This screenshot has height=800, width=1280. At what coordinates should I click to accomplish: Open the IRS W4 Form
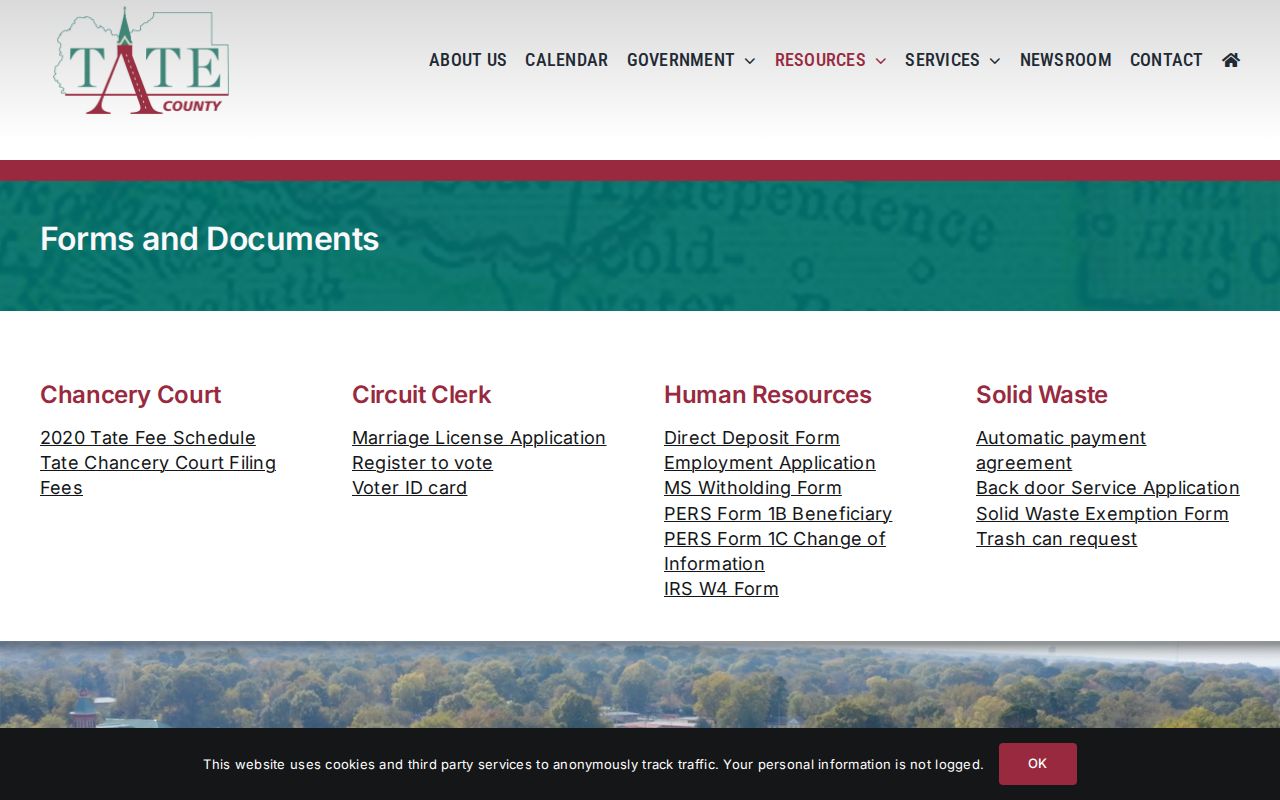[x=721, y=589]
